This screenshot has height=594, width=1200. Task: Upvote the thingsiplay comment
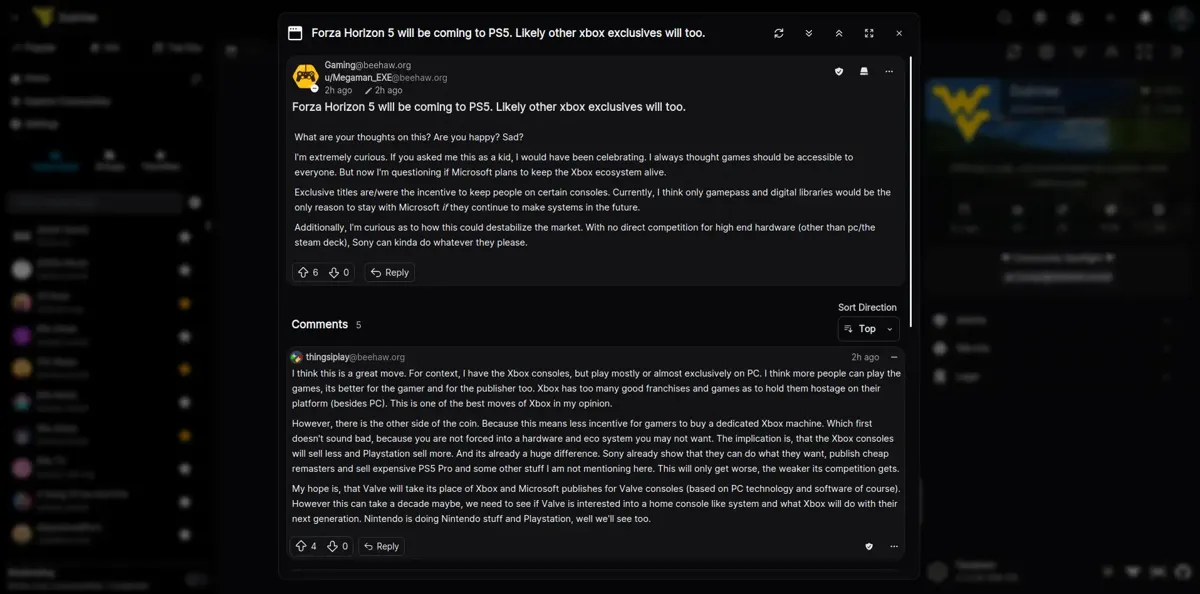[301, 546]
